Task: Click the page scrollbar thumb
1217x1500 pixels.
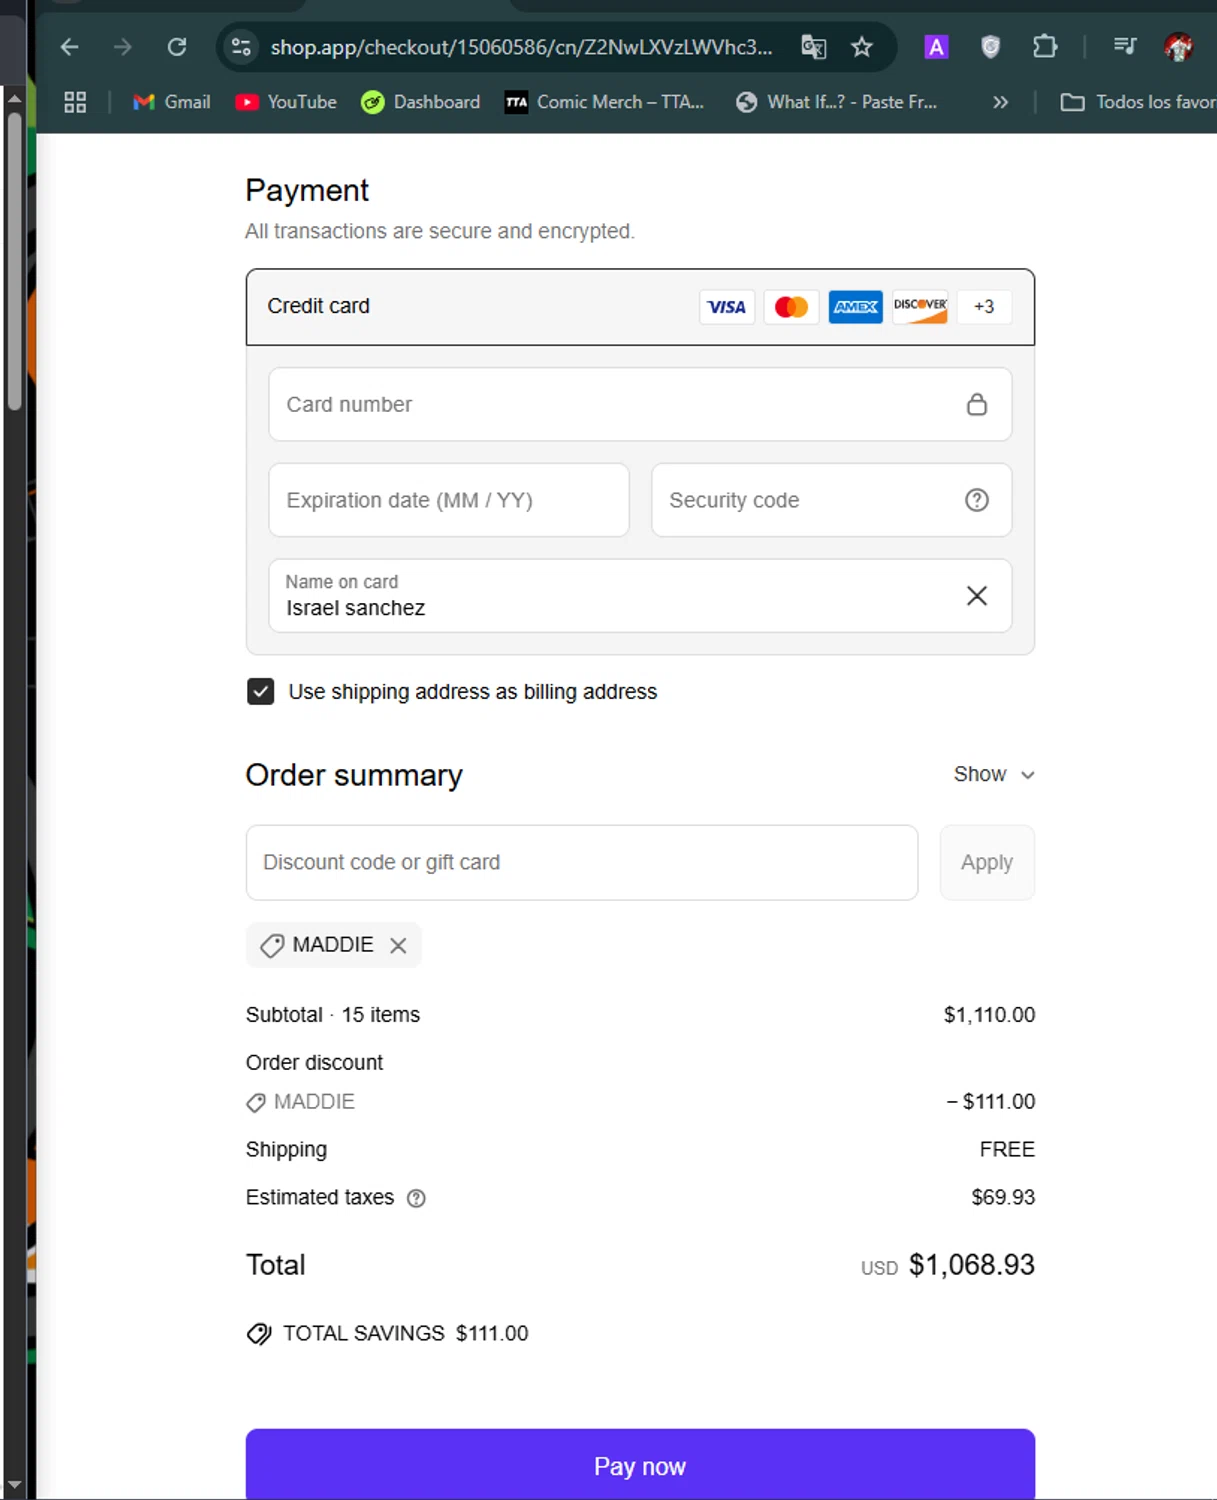Action: click(14, 260)
